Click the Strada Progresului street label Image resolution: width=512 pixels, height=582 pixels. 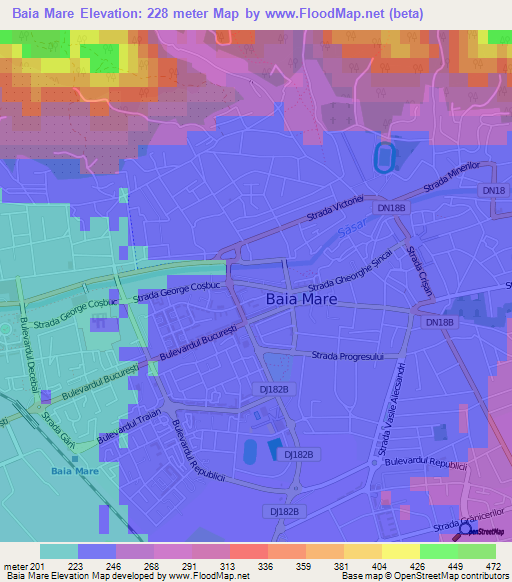(347, 356)
